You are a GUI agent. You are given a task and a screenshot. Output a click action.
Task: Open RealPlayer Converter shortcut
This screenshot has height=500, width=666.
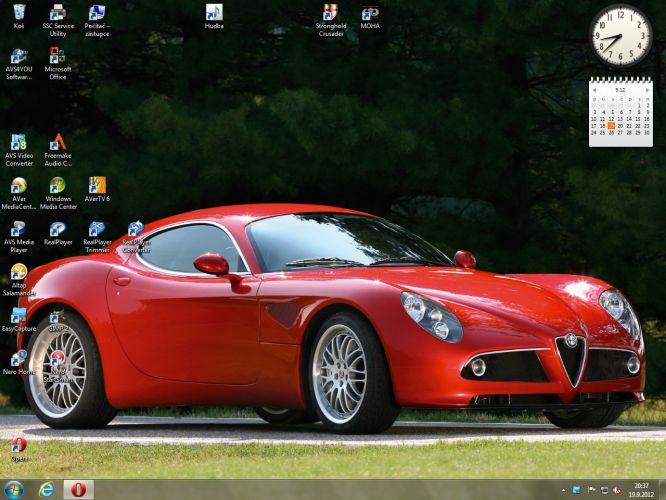tap(136, 237)
